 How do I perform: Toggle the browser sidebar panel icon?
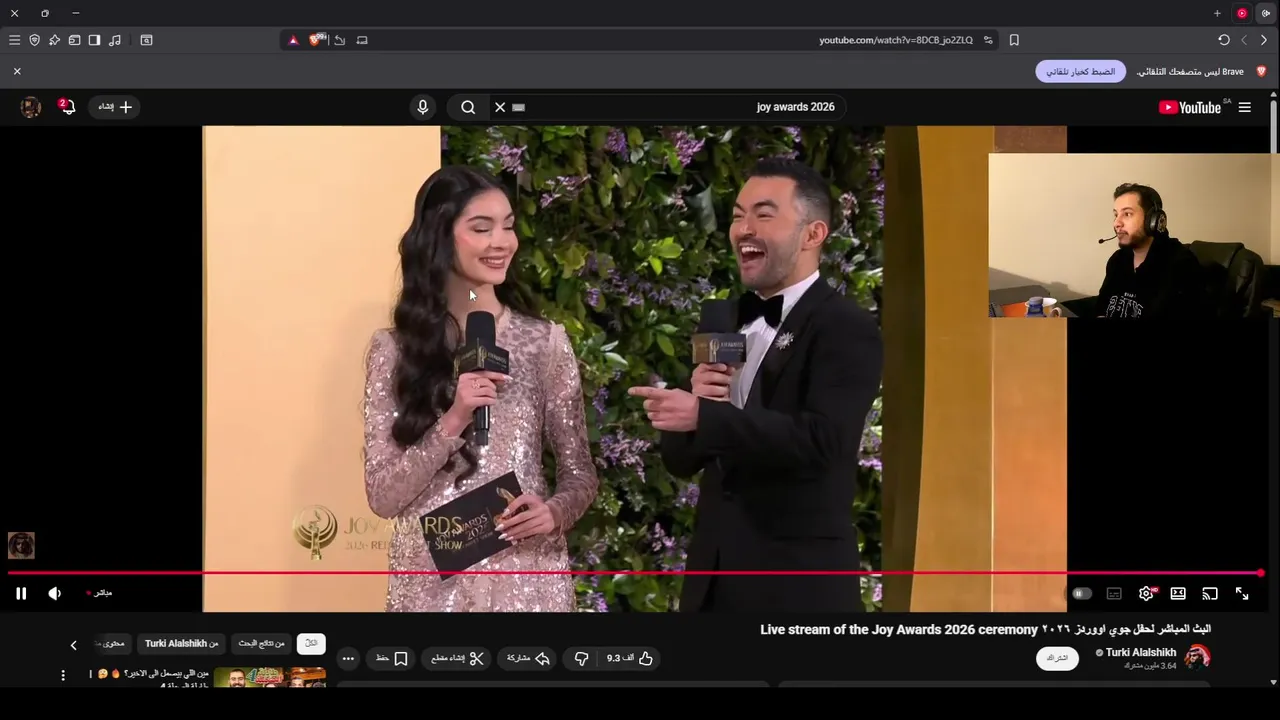(94, 40)
